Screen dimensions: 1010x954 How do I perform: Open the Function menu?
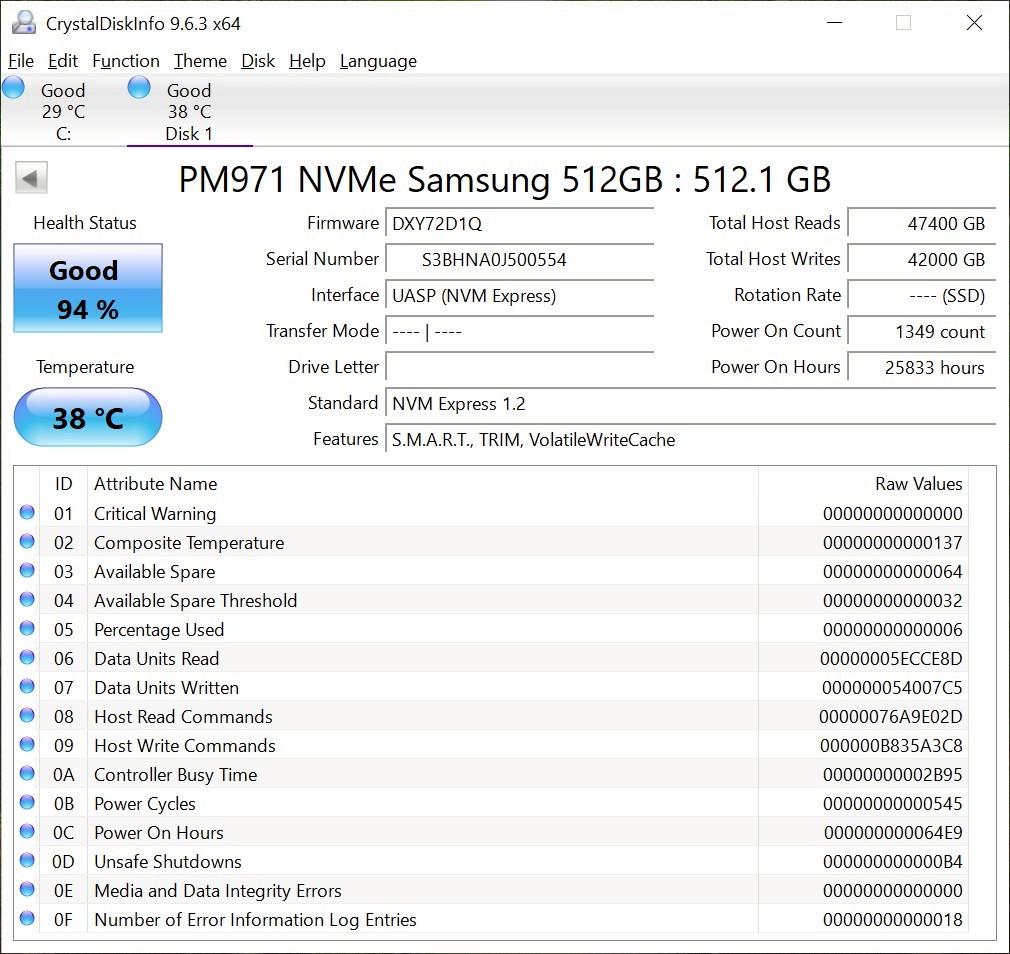(x=126, y=61)
